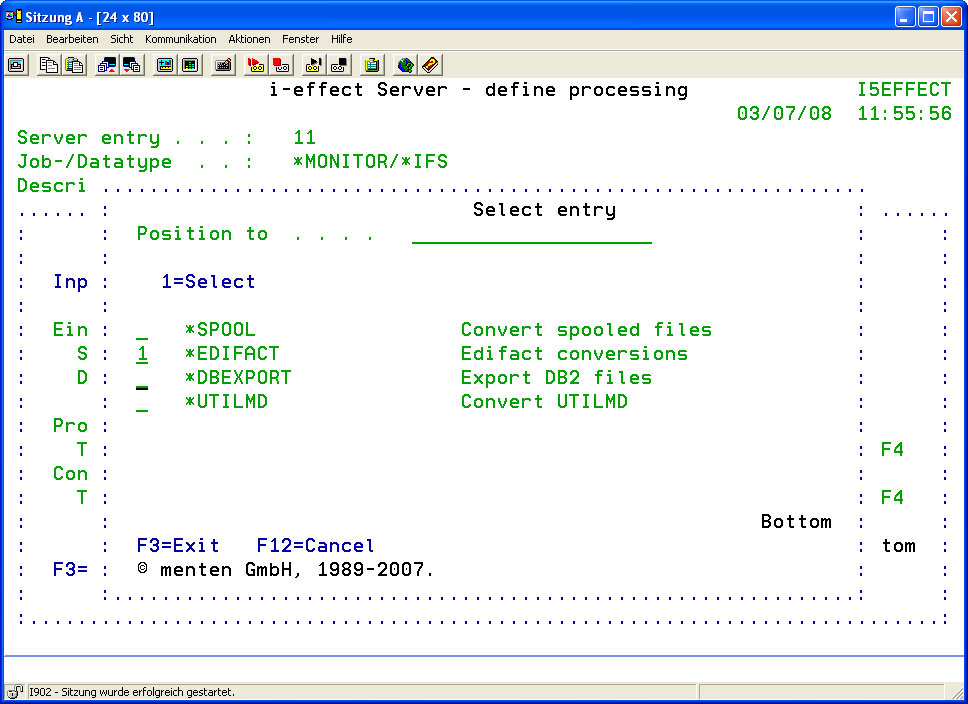This screenshot has height=704, width=968.
Task: Click the red record macro icon
Action: tap(256, 65)
